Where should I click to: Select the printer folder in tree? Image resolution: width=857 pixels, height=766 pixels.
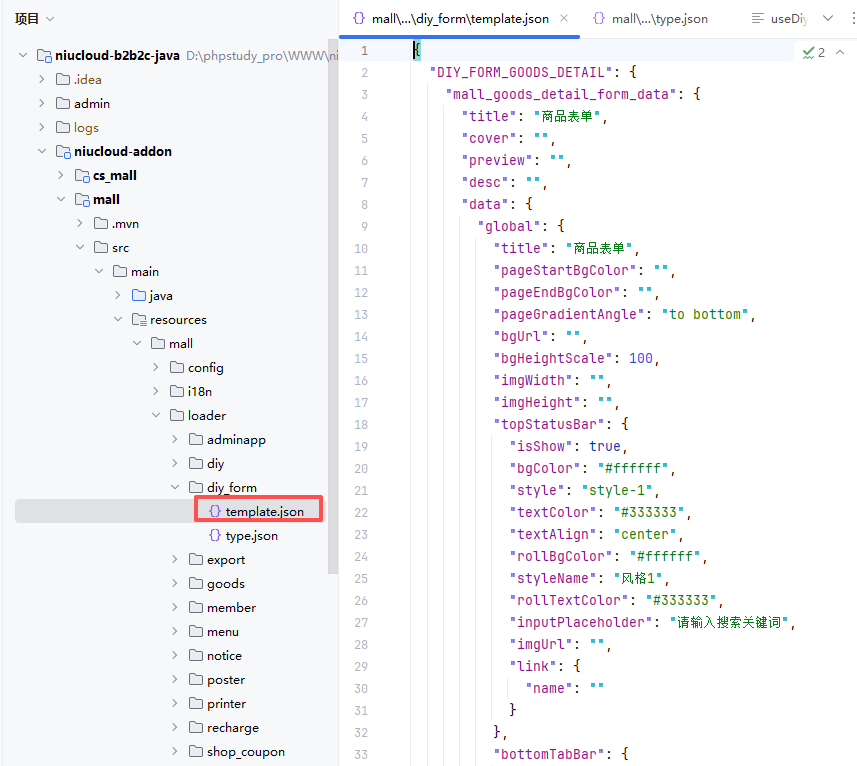point(226,703)
